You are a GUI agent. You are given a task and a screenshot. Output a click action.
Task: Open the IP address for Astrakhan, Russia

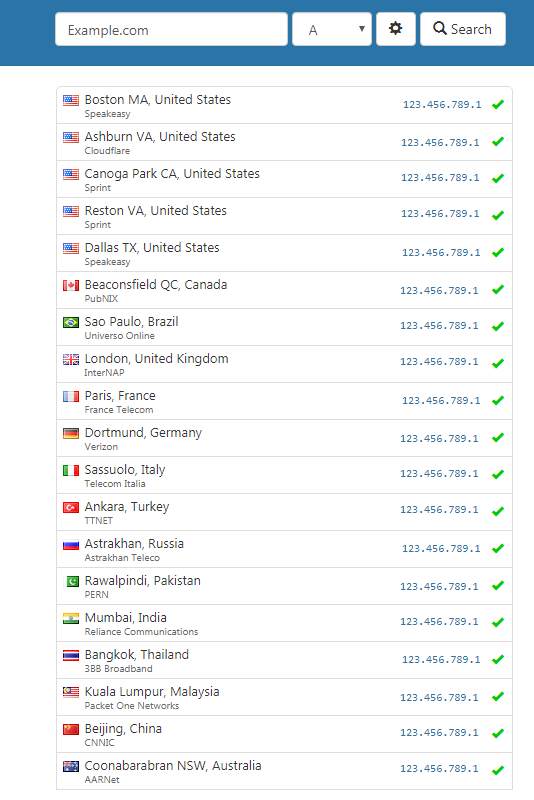(441, 548)
